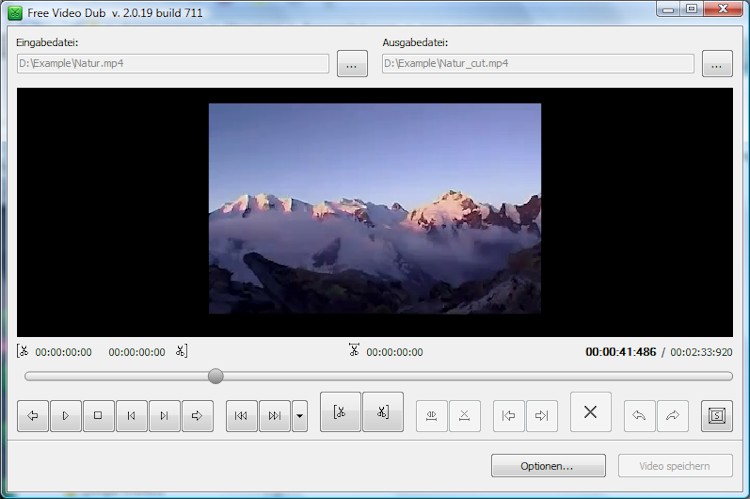
Task: Start playback with the Play button
Action: (66, 416)
